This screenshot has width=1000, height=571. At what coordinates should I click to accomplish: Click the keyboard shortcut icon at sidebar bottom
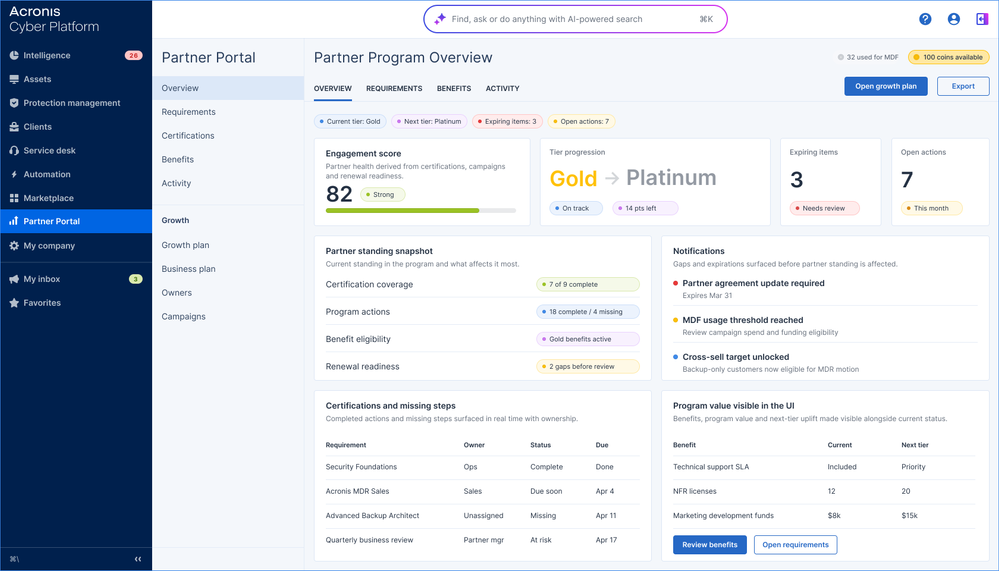pyautogui.click(x=14, y=559)
